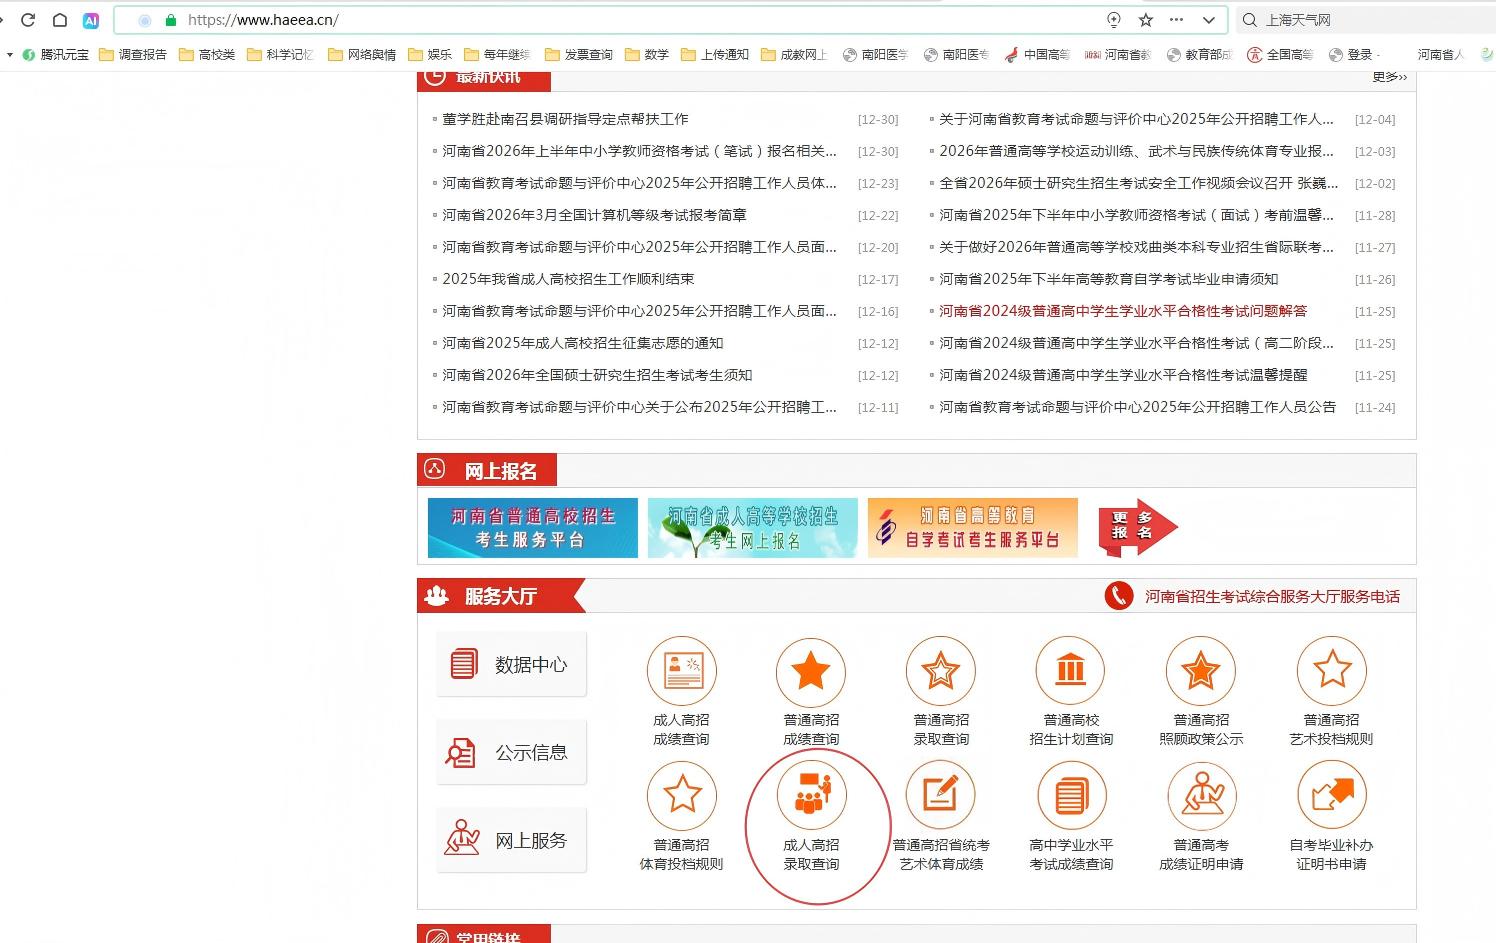The image size is (1496, 943).
Task: Select 数据中心 side tab
Action: [511, 664]
